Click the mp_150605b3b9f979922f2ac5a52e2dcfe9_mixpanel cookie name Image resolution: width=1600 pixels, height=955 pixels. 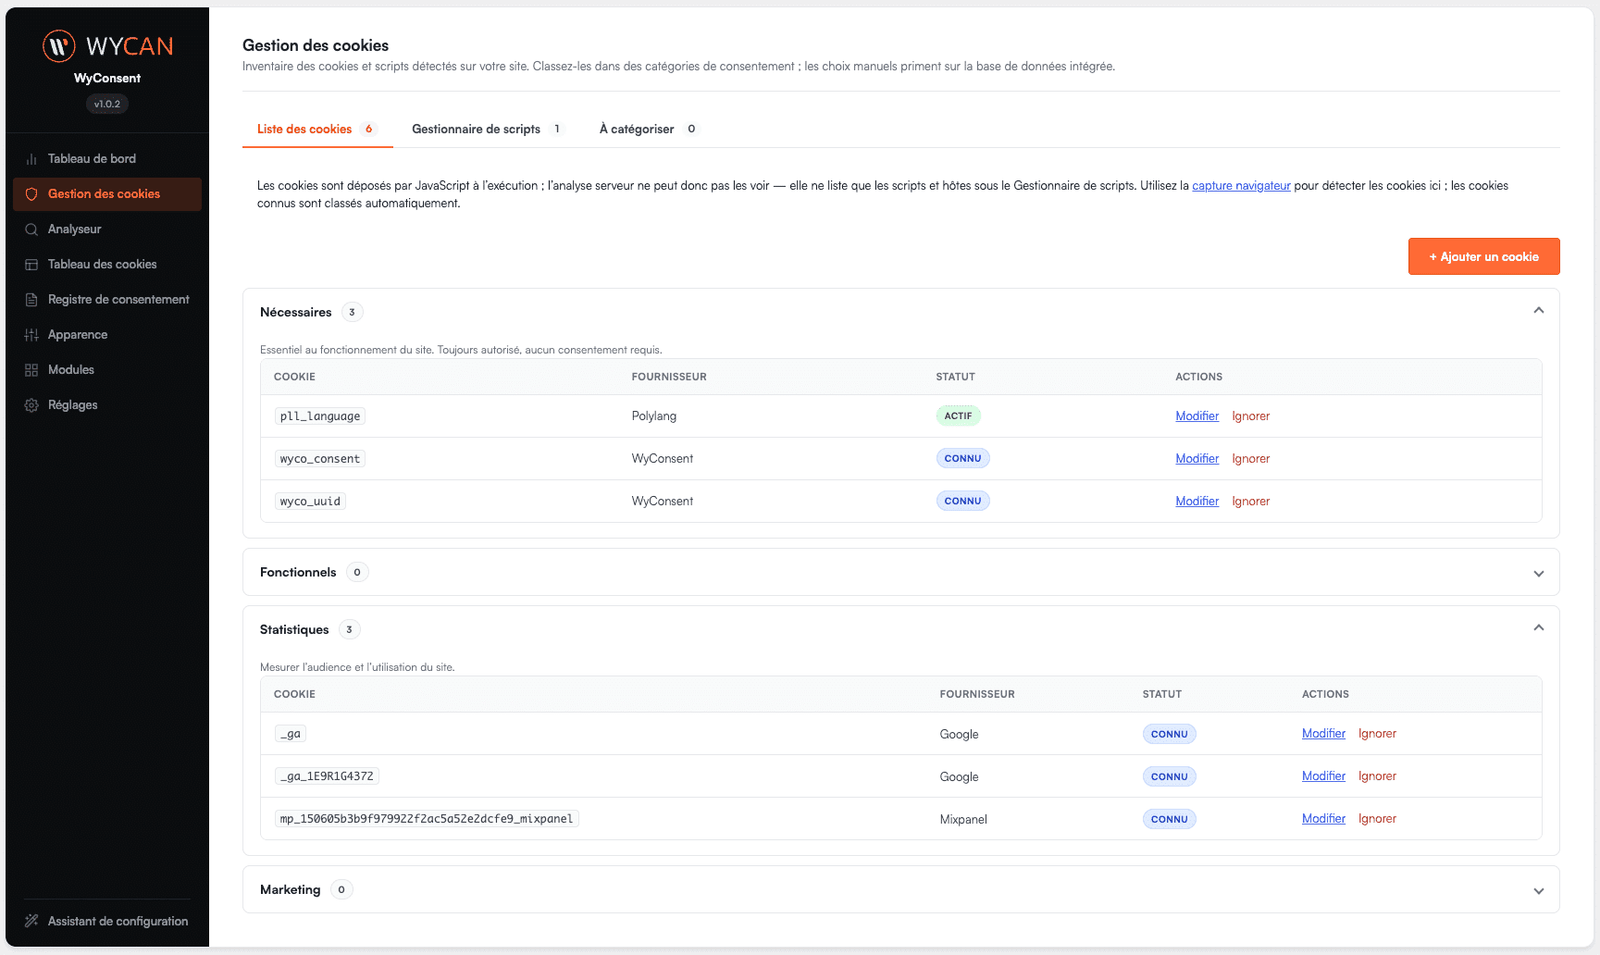click(x=427, y=819)
